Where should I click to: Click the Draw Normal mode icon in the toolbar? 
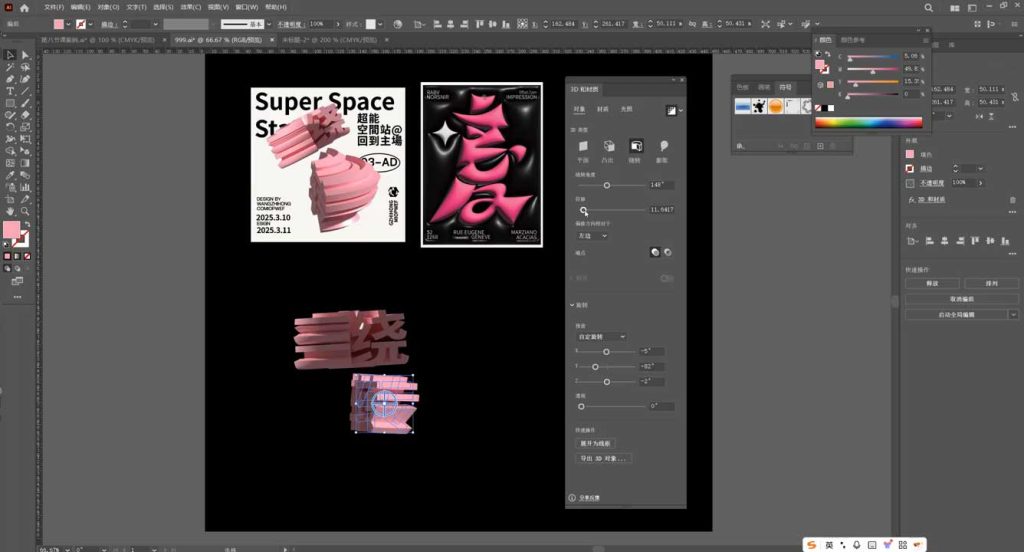[7, 268]
